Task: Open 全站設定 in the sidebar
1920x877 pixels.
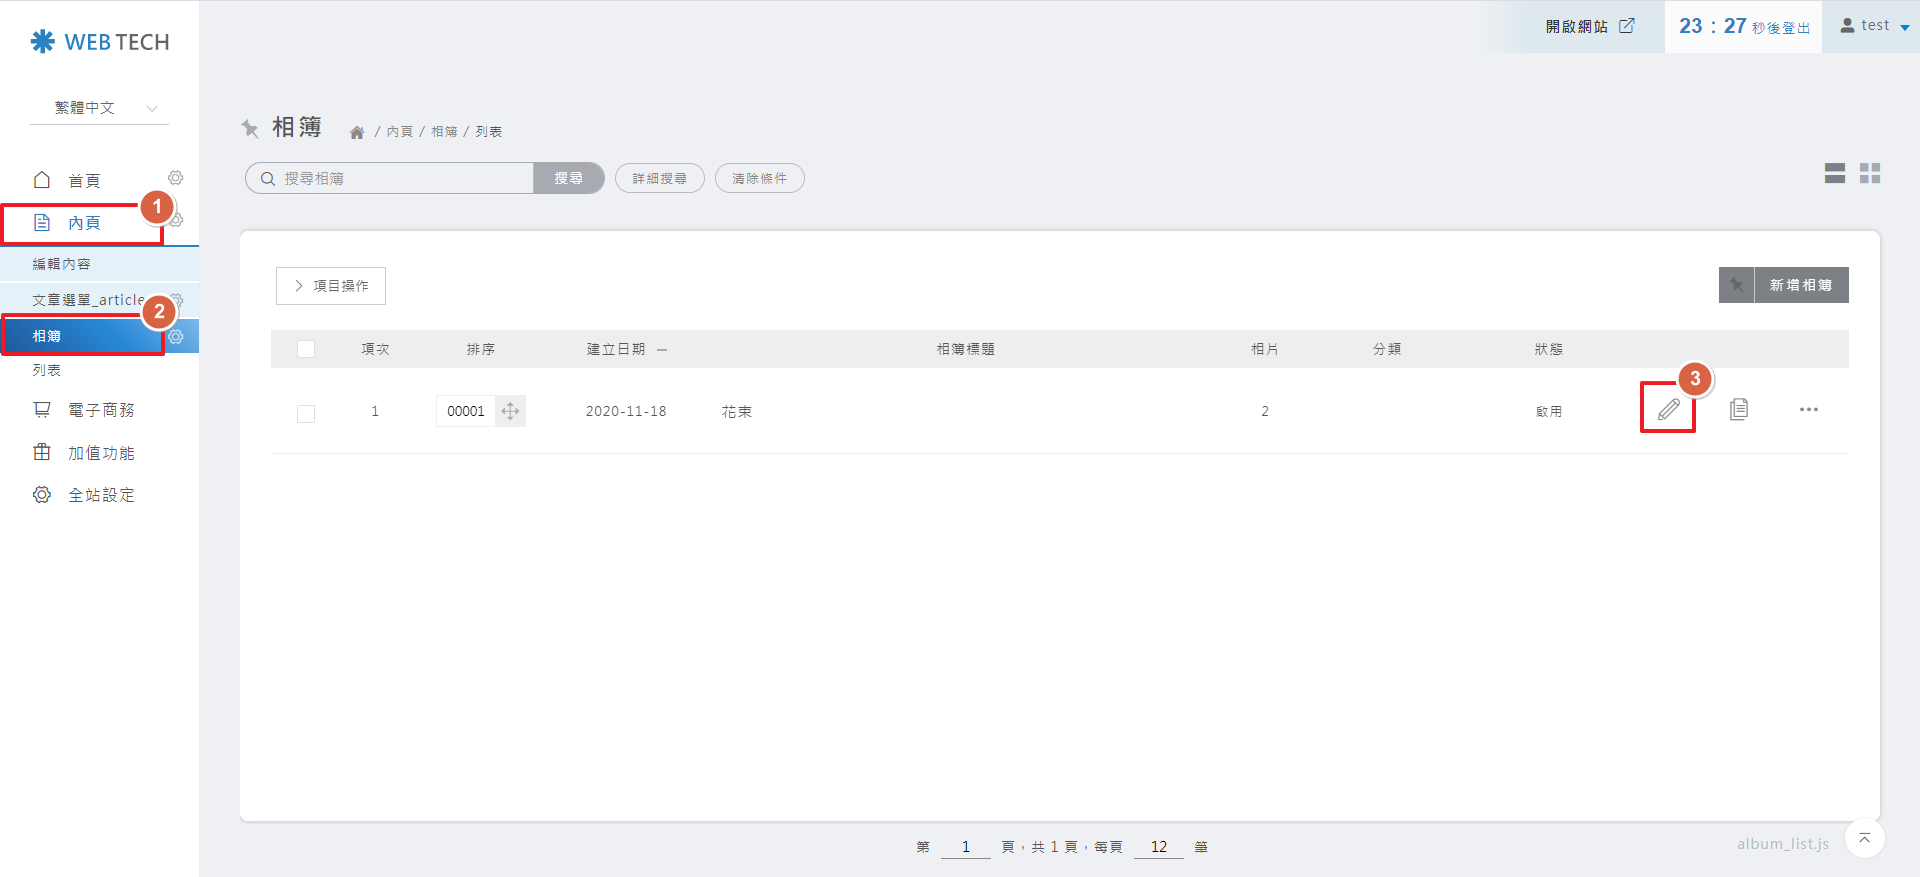Action: [100, 495]
